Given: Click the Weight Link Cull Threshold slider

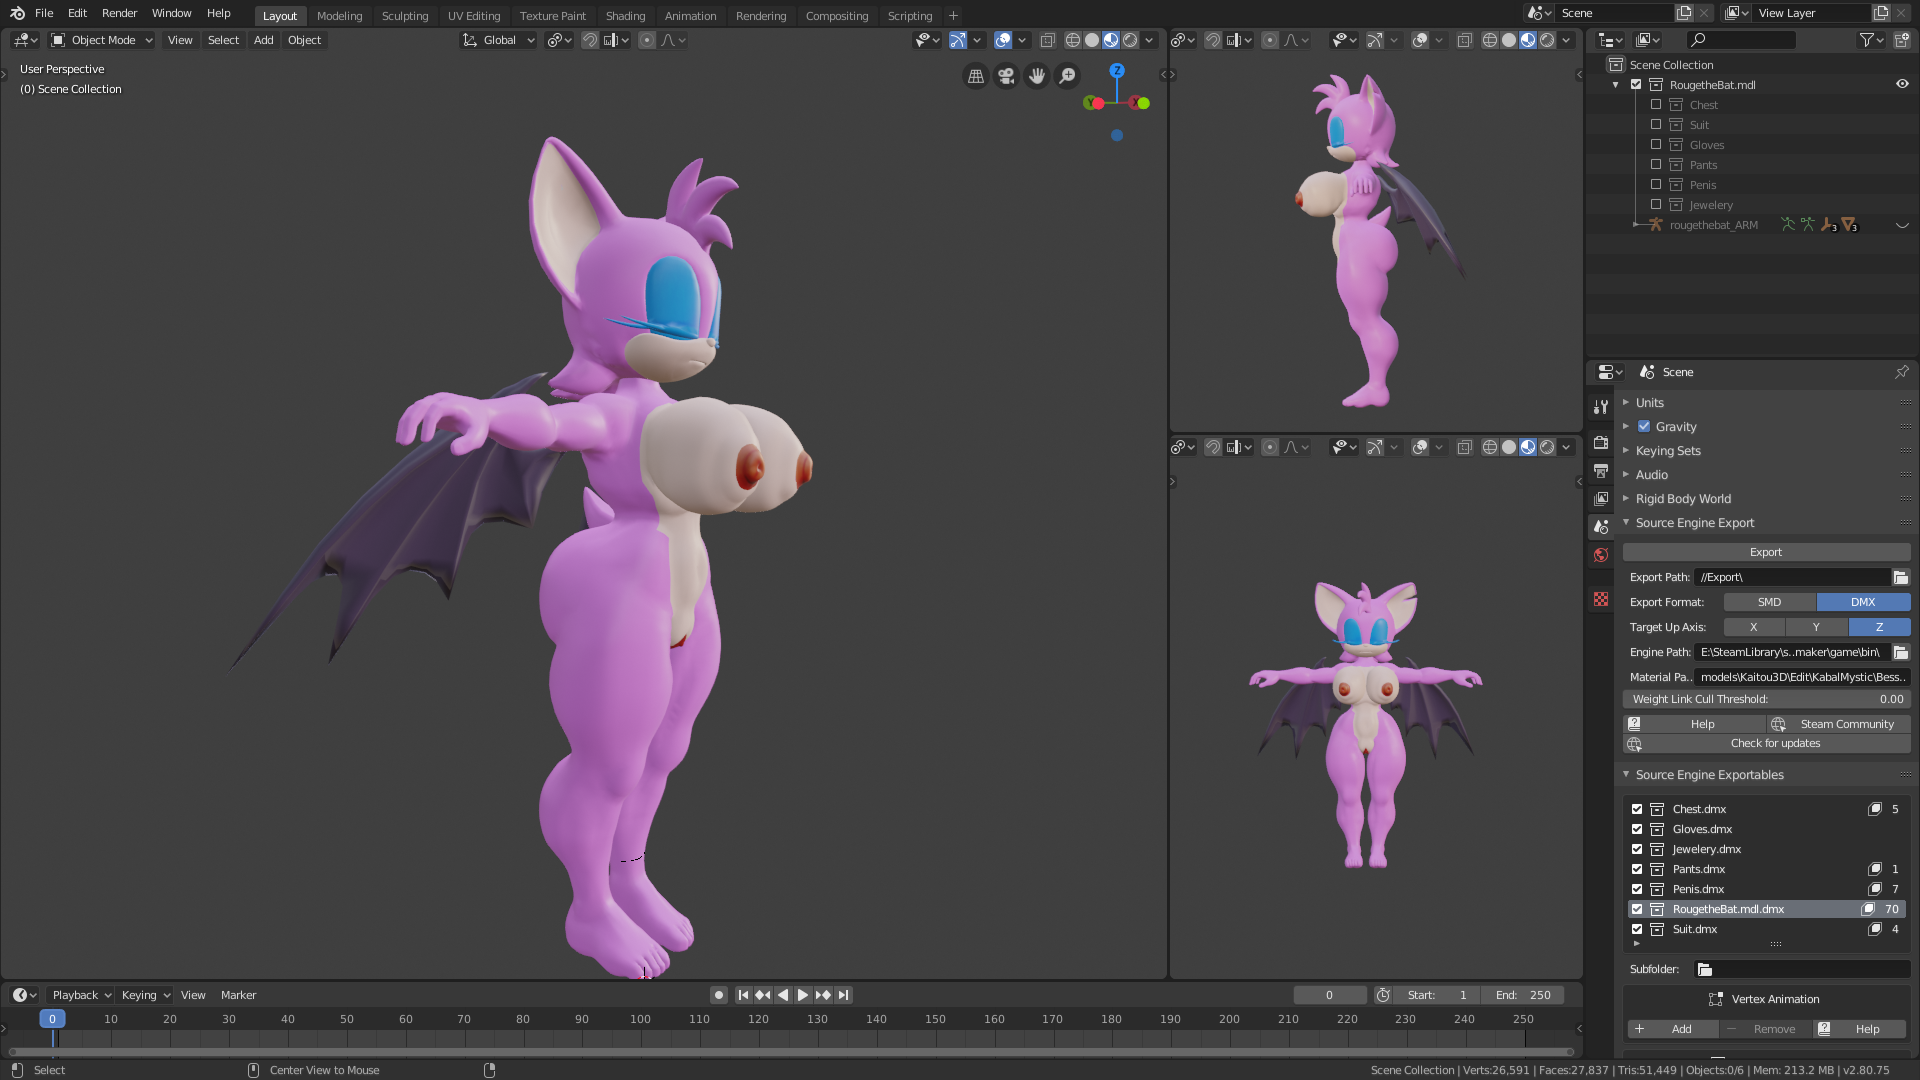Looking at the screenshot, I should pos(1765,700).
